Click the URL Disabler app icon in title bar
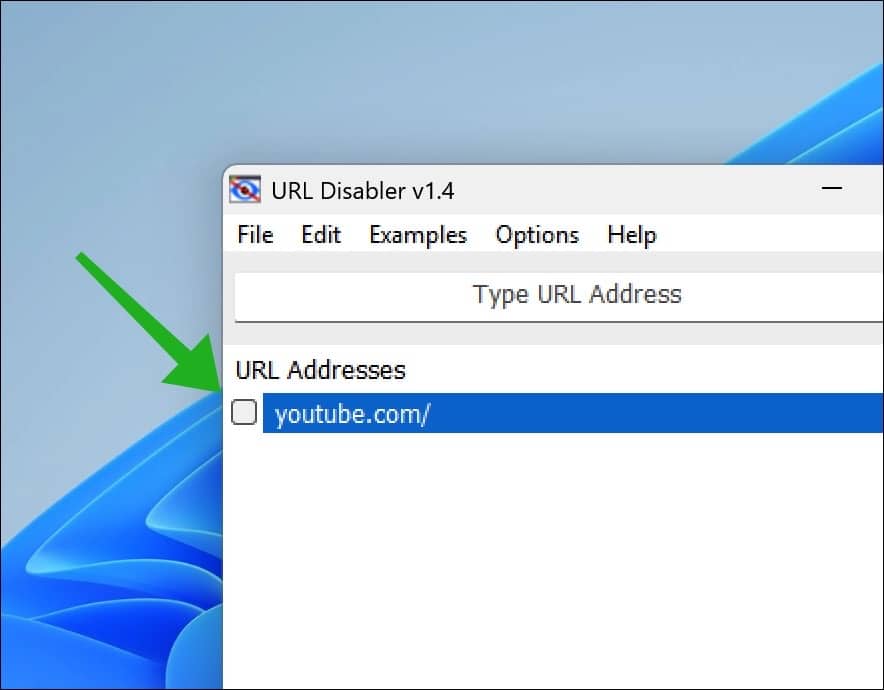 [245, 190]
